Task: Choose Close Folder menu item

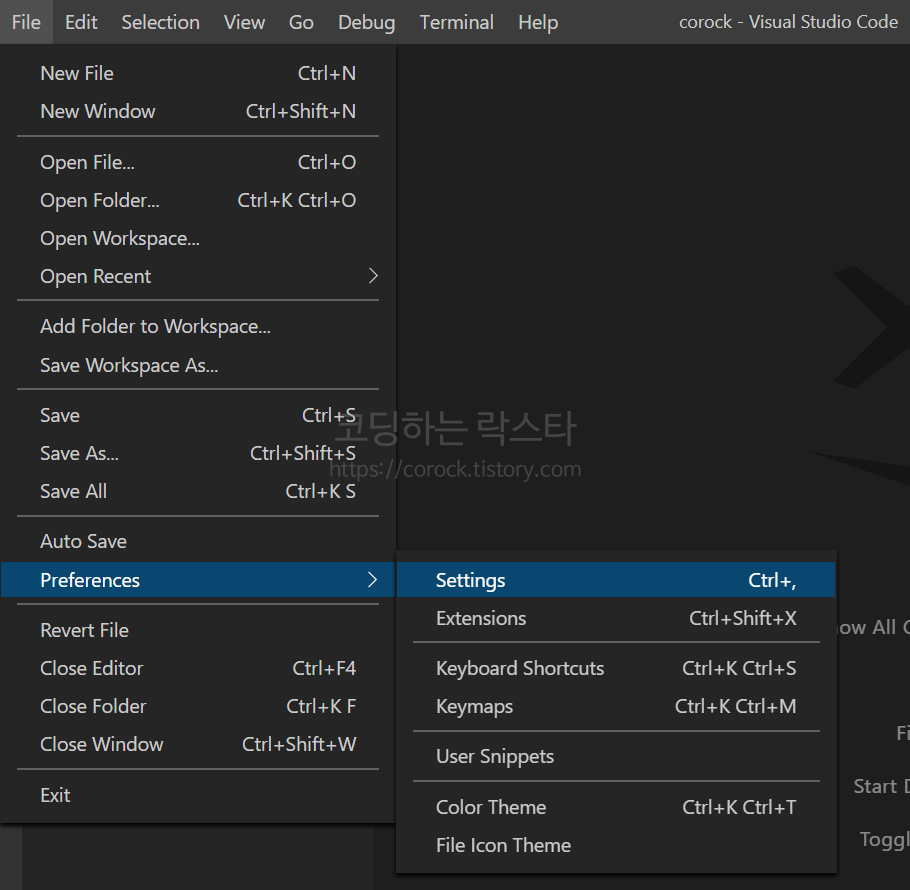Action: [198, 706]
